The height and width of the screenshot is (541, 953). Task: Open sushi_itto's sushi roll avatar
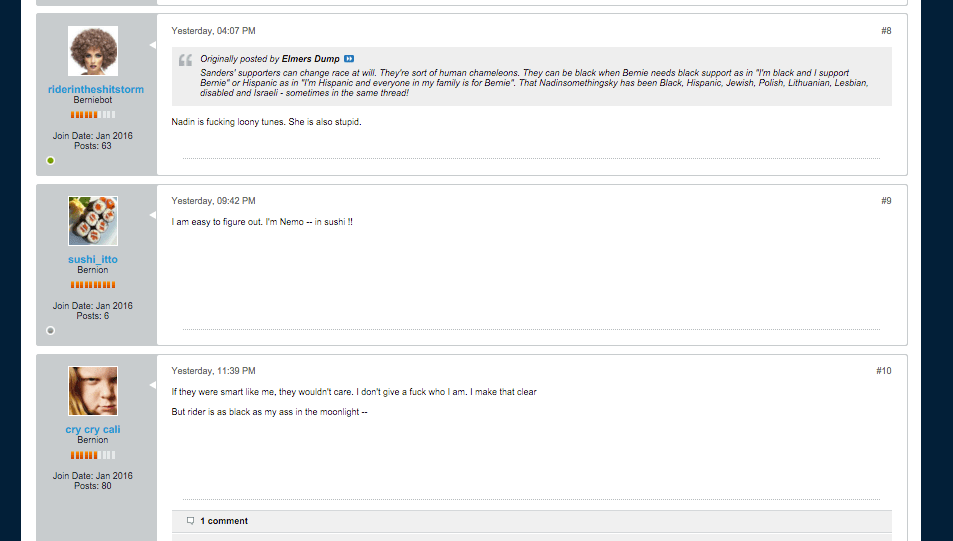93,221
